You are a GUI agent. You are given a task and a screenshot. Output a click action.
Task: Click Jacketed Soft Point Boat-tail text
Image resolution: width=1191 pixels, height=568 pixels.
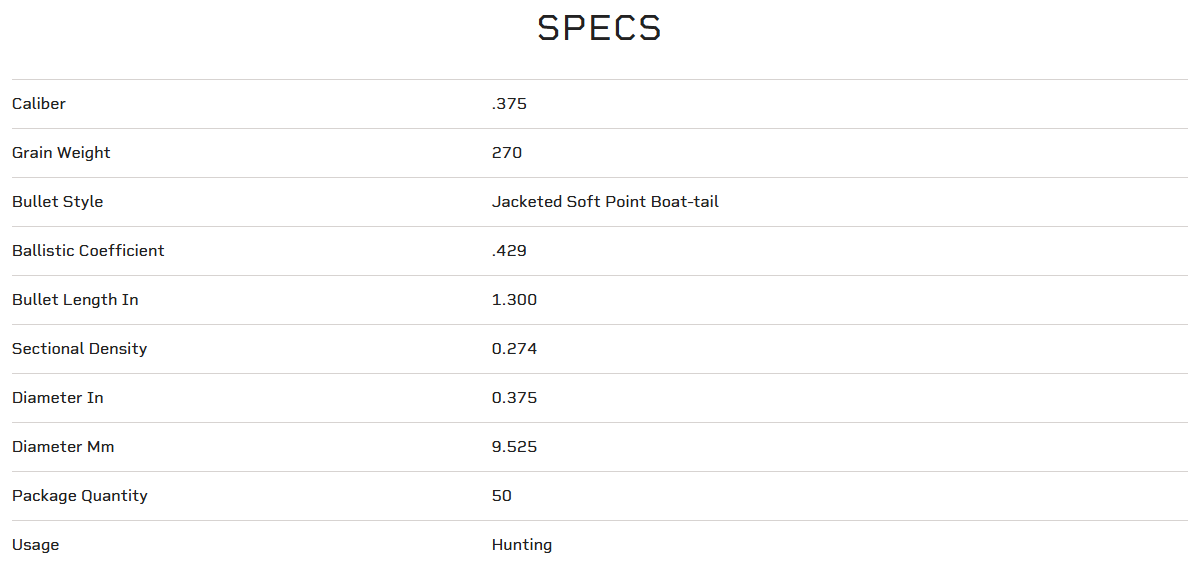(605, 202)
